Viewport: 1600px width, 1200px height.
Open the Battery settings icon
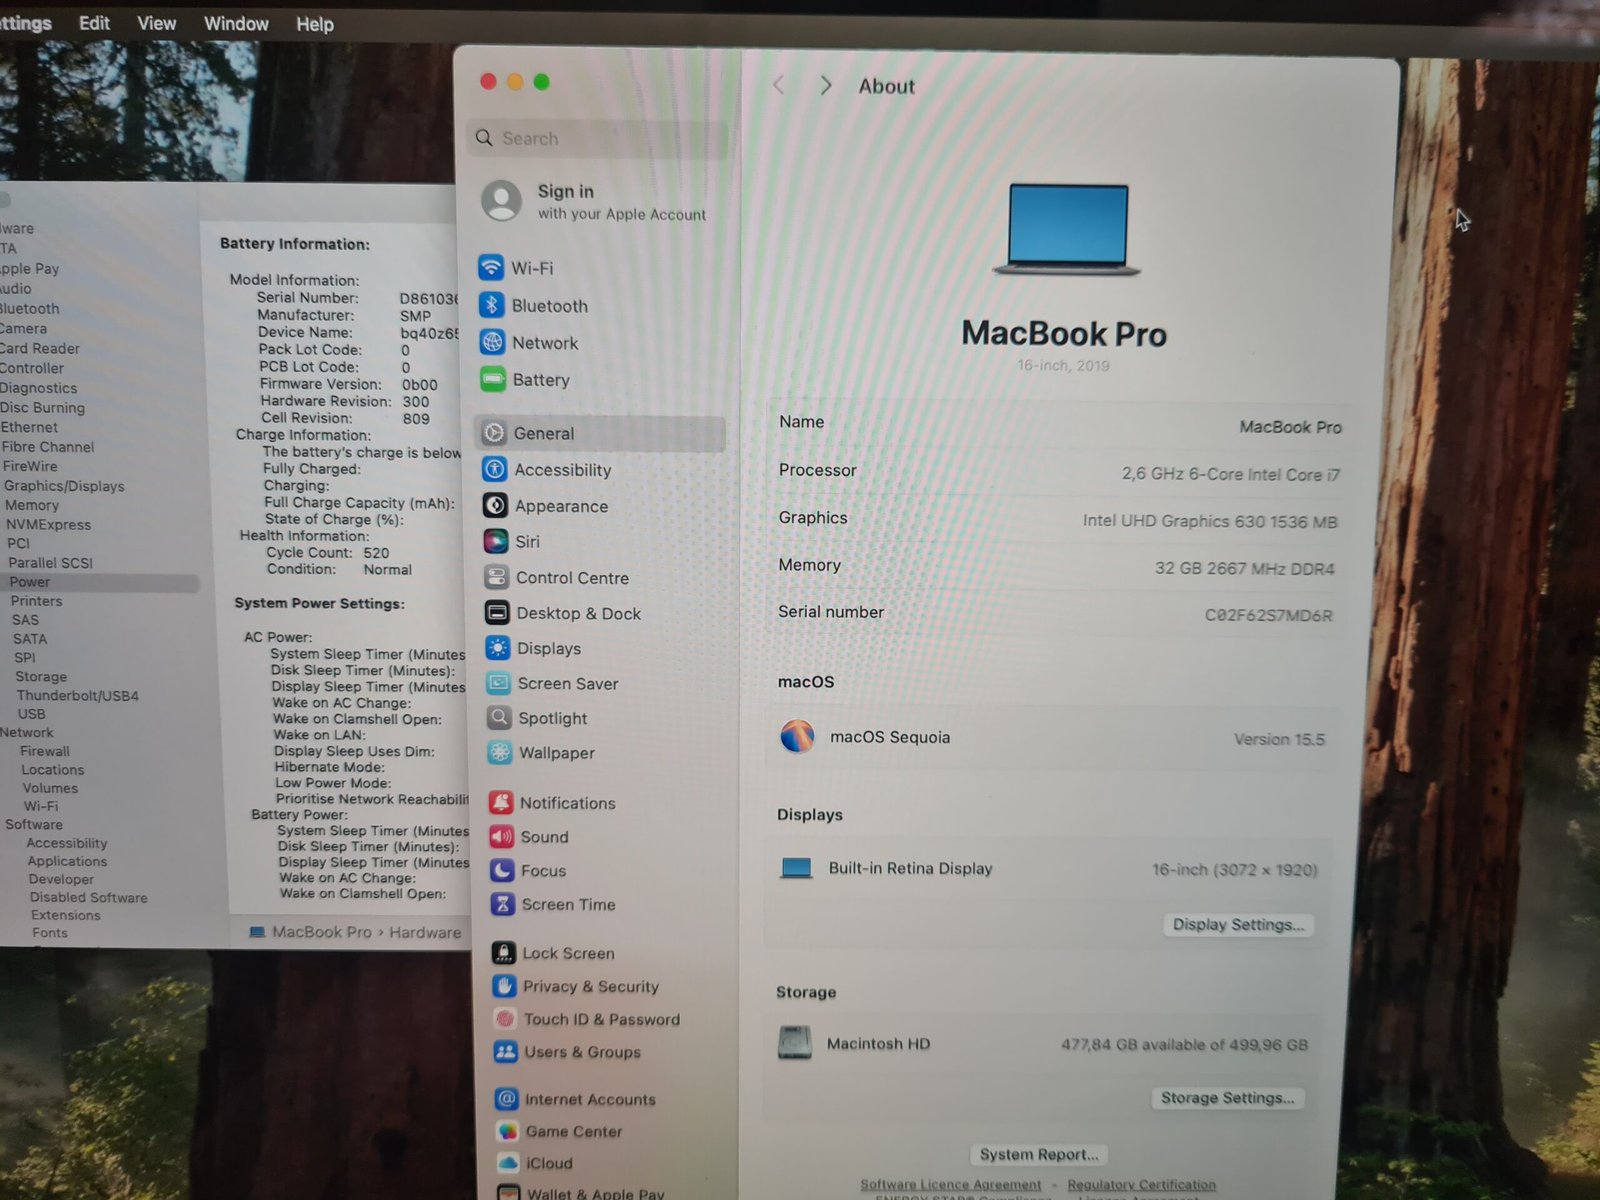pos(493,379)
